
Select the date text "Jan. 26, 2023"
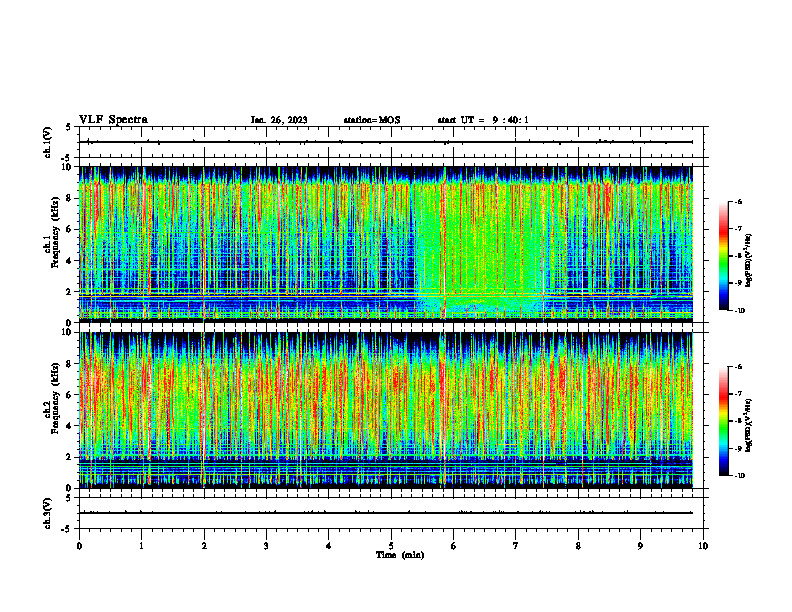(x=279, y=120)
